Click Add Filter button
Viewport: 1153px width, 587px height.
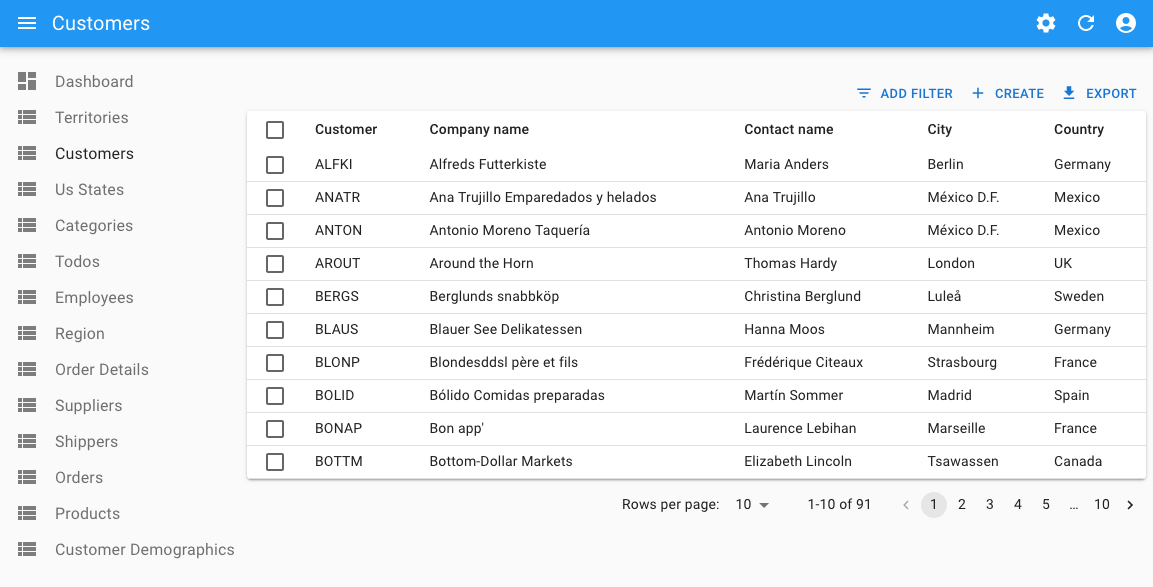(x=905, y=94)
